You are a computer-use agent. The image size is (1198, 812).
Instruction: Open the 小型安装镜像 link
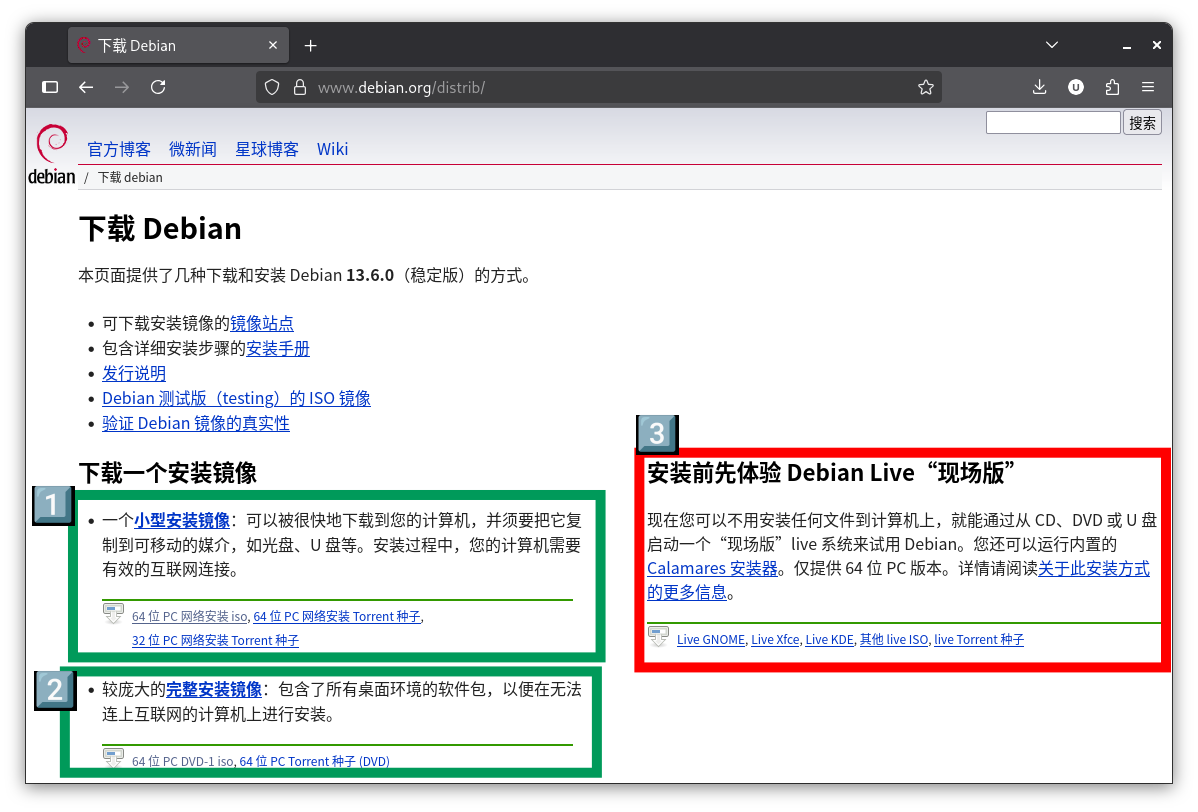pos(182,520)
